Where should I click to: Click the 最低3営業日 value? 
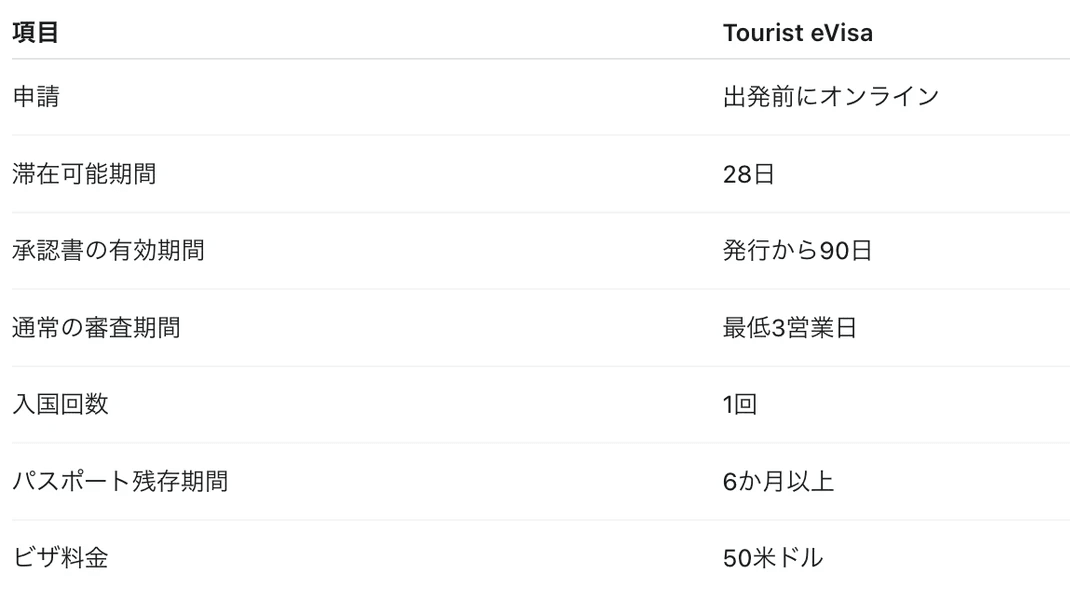coord(790,328)
